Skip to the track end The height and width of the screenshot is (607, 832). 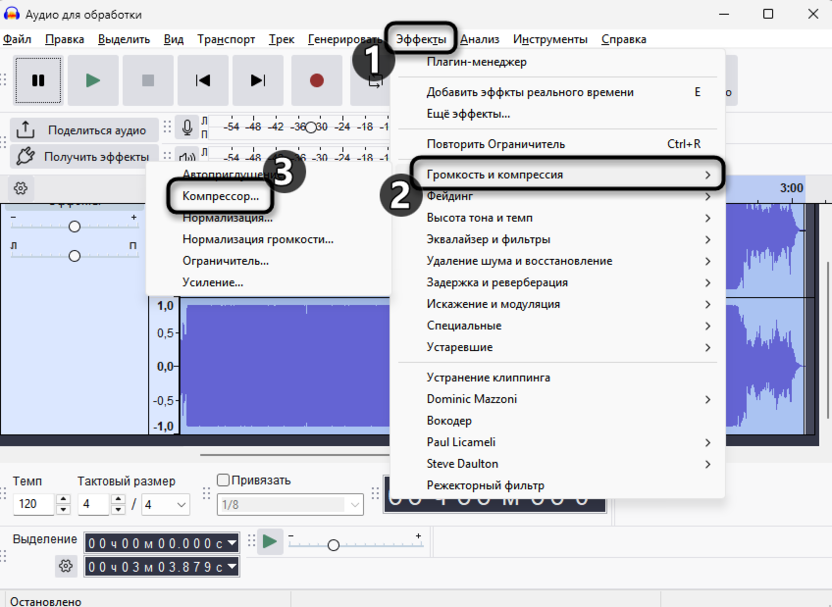(x=257, y=80)
